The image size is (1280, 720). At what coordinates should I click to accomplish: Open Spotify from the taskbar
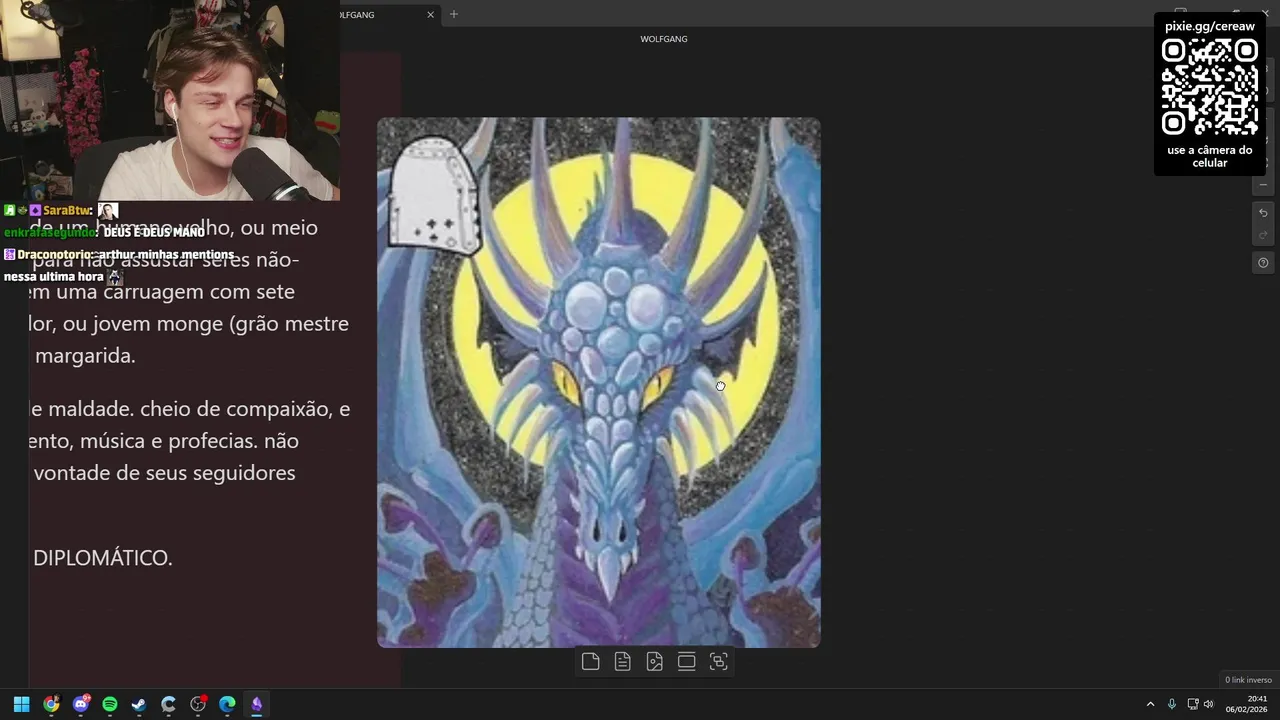click(x=110, y=704)
